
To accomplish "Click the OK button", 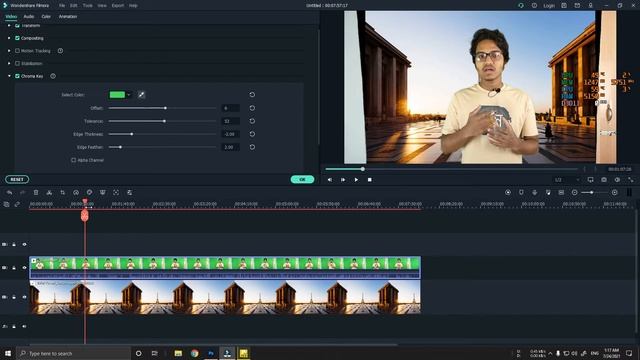I will [x=302, y=179].
